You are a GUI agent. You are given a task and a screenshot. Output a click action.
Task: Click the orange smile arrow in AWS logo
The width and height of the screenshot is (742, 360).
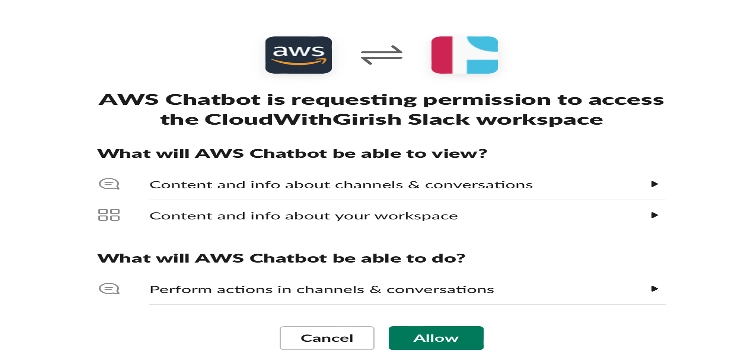coord(299,62)
